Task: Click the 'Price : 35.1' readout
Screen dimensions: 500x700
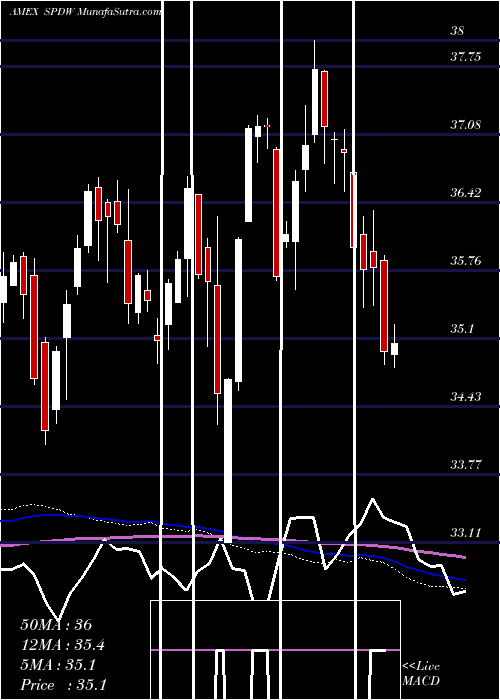Action: (x=63, y=685)
